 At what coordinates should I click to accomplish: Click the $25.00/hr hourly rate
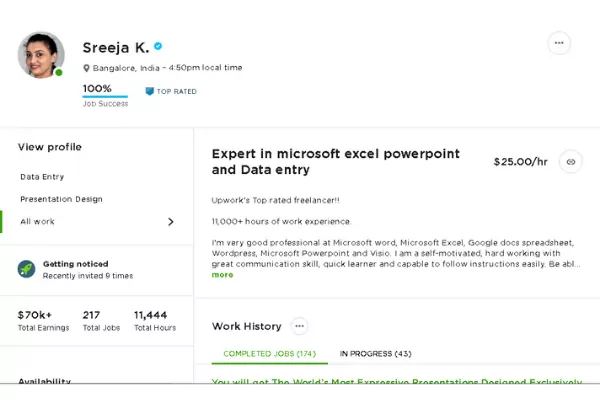click(x=520, y=162)
